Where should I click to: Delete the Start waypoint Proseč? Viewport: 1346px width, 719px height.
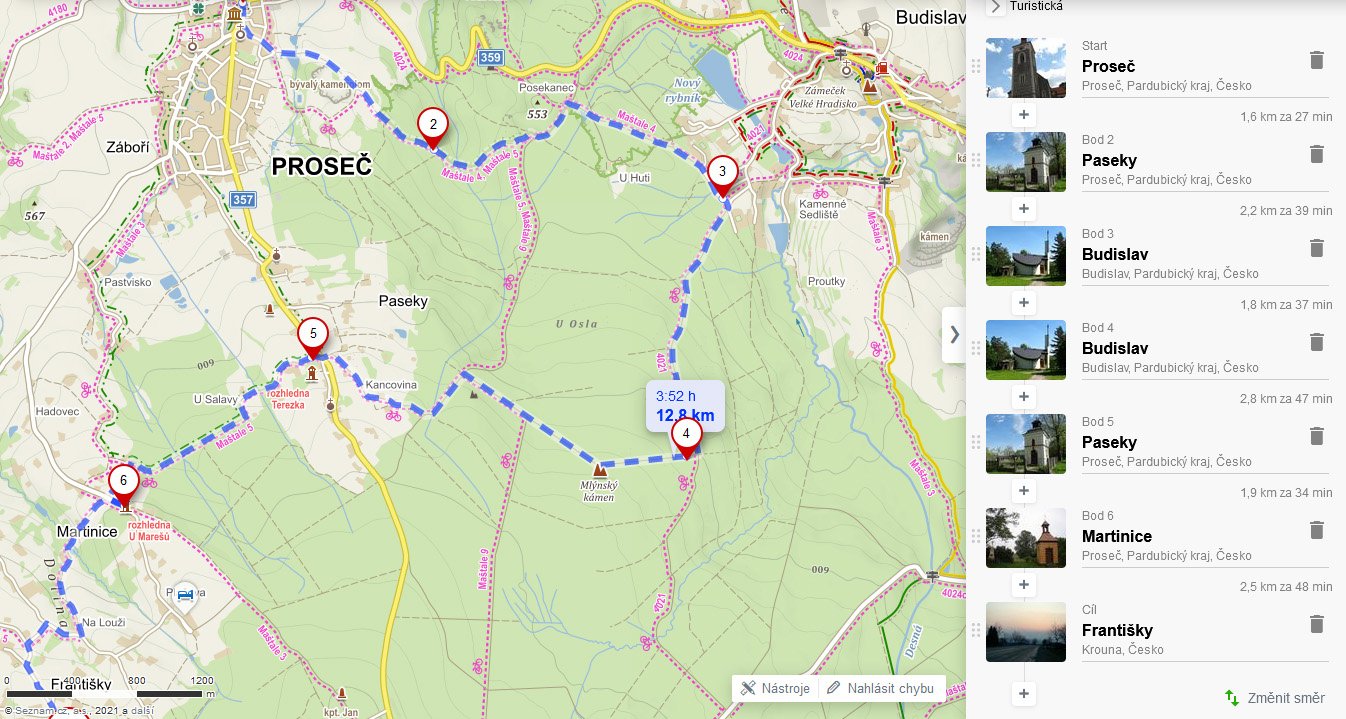(1316, 61)
